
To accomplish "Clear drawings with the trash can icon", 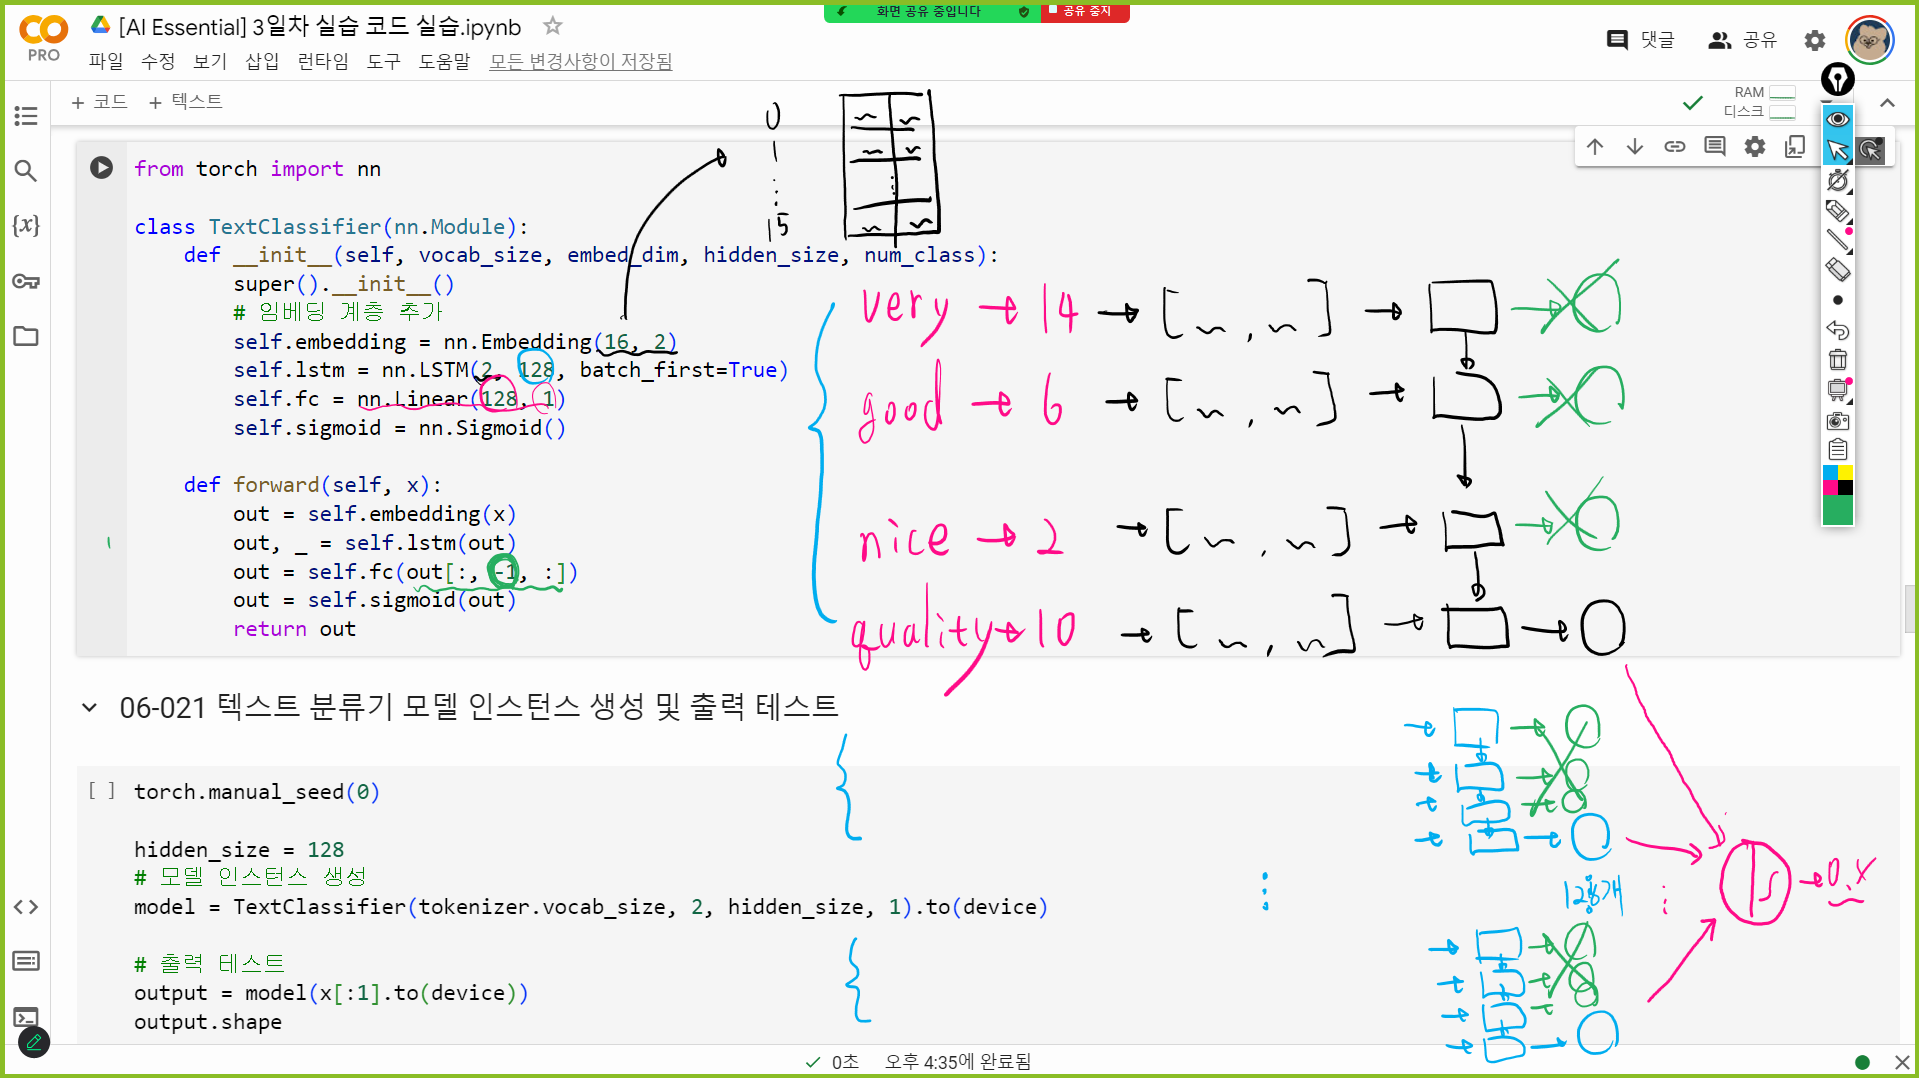I will pyautogui.click(x=1837, y=360).
